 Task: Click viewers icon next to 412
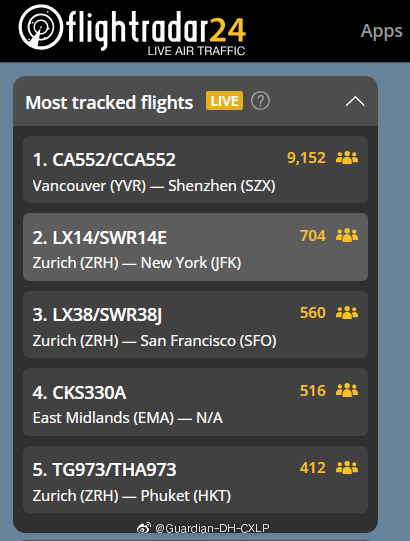pyautogui.click(x=347, y=468)
